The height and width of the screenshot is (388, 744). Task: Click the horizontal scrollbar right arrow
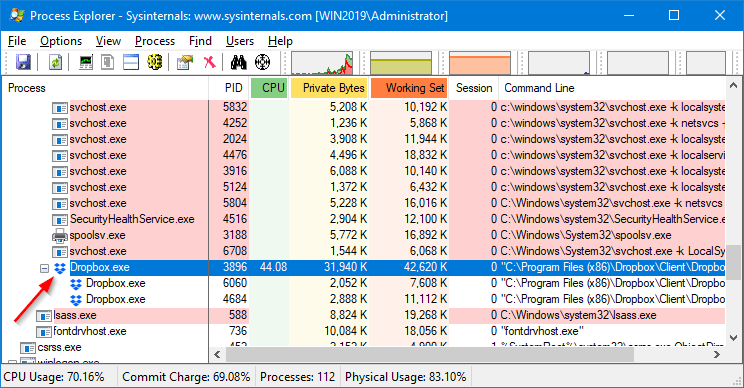coord(717,354)
